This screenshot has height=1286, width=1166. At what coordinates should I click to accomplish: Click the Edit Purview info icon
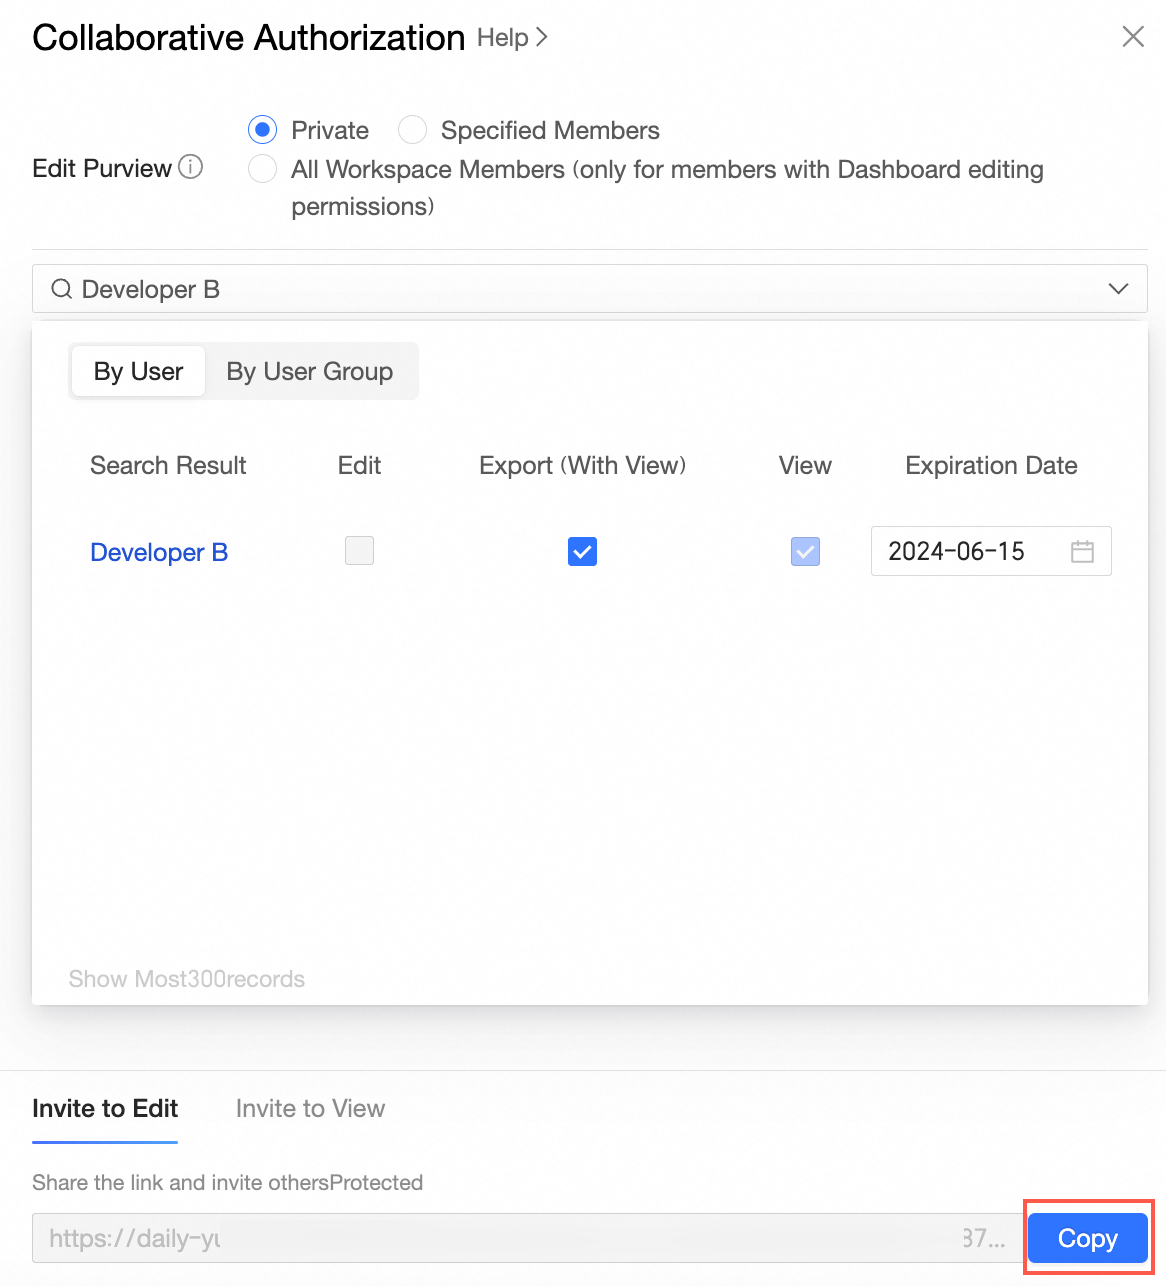coord(190,167)
